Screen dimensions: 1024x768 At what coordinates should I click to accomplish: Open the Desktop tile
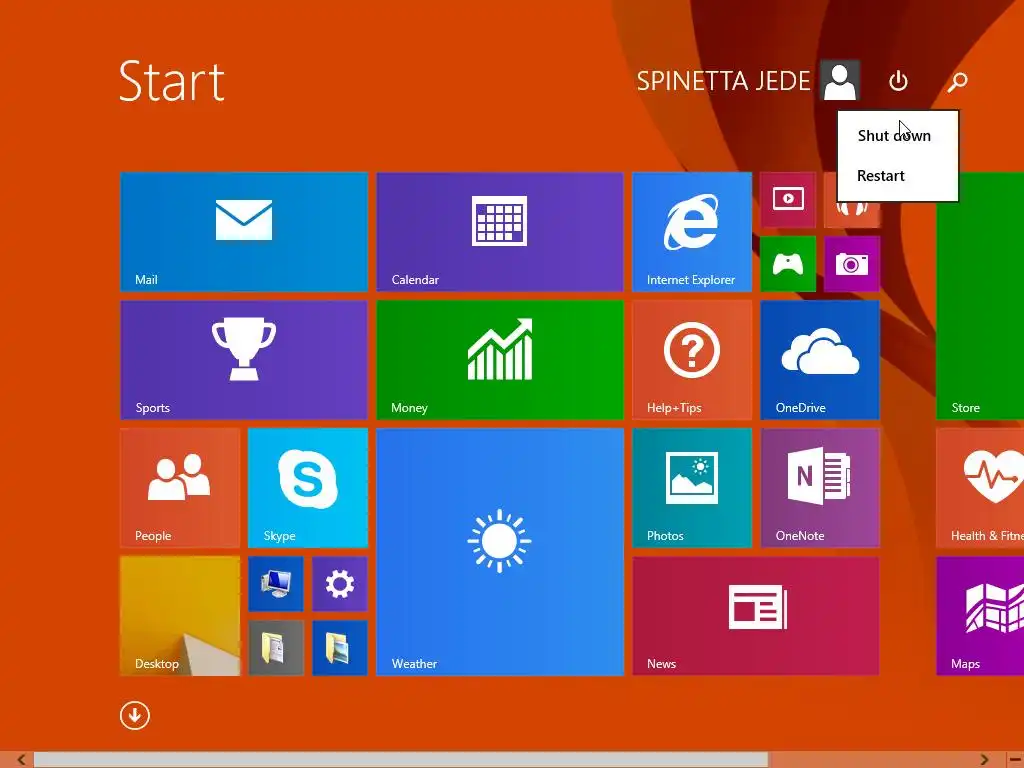tap(180, 616)
